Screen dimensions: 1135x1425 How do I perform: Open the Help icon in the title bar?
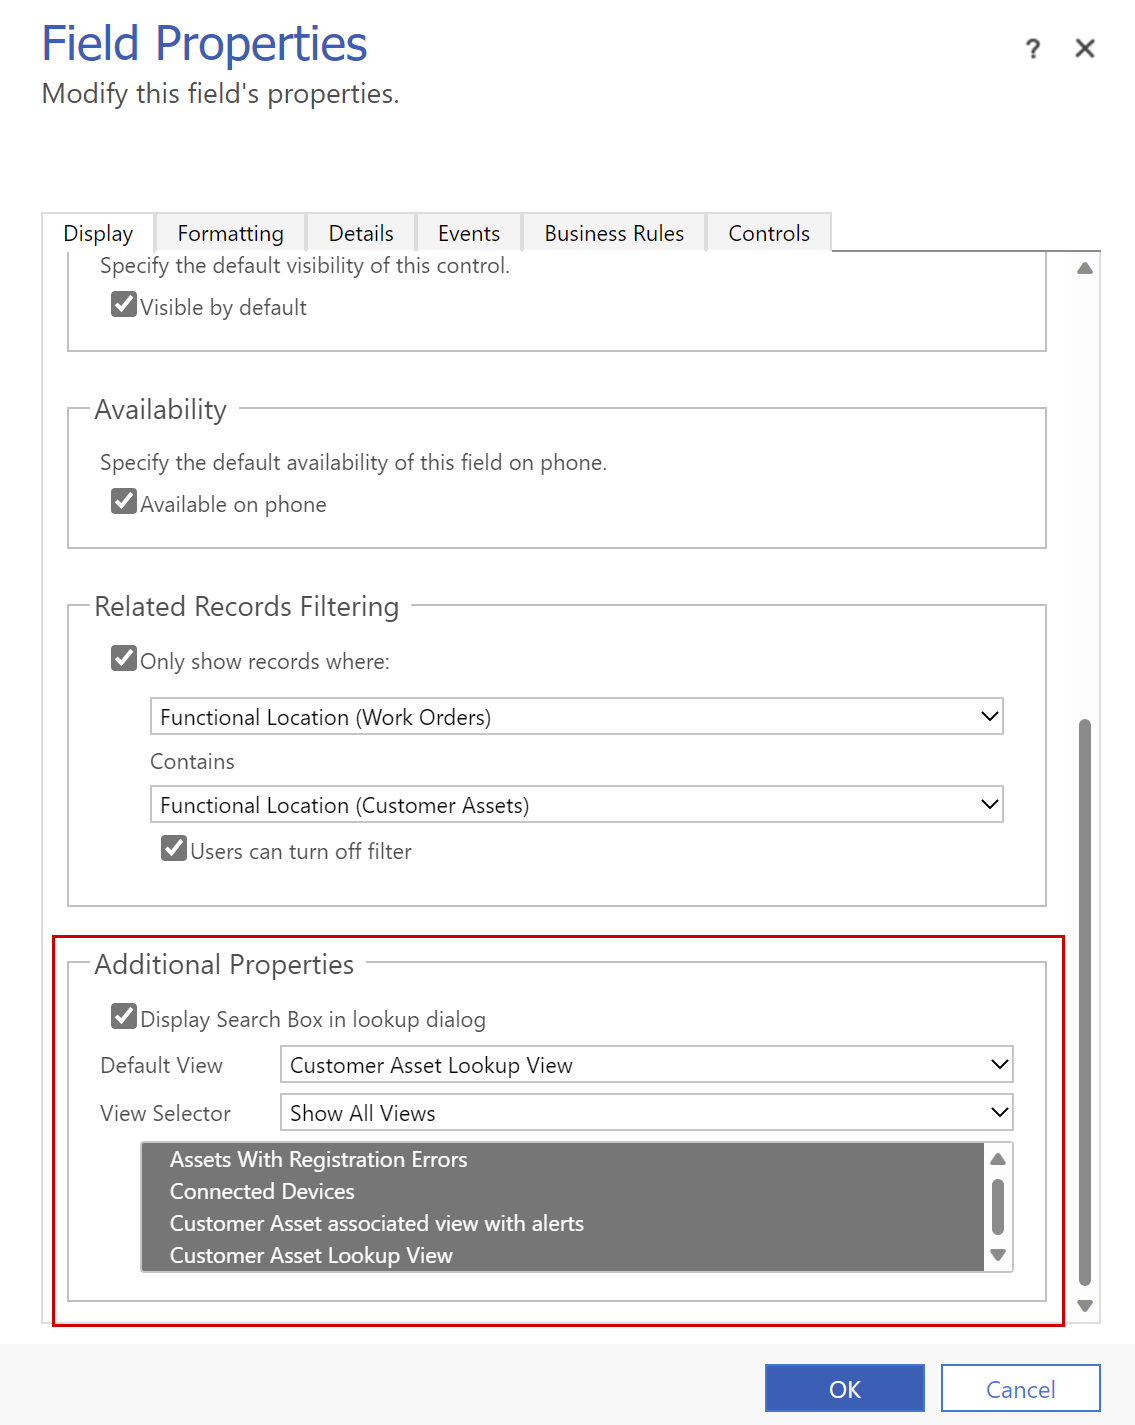[x=1032, y=48]
